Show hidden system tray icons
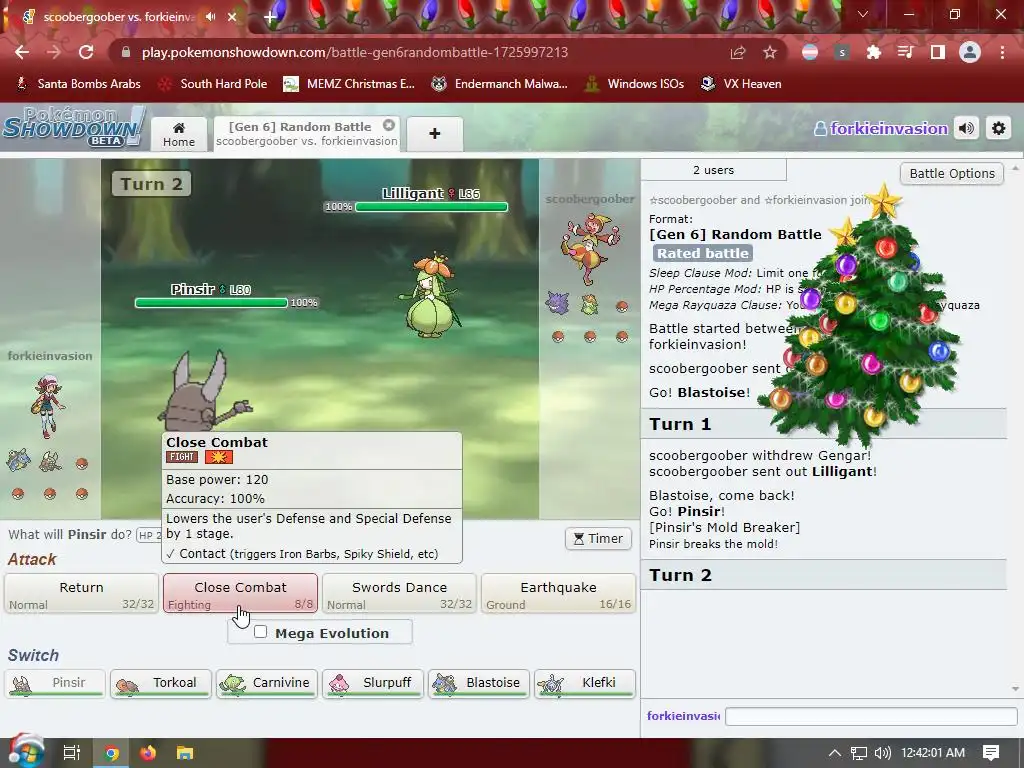This screenshot has height=768, width=1024. (835, 753)
